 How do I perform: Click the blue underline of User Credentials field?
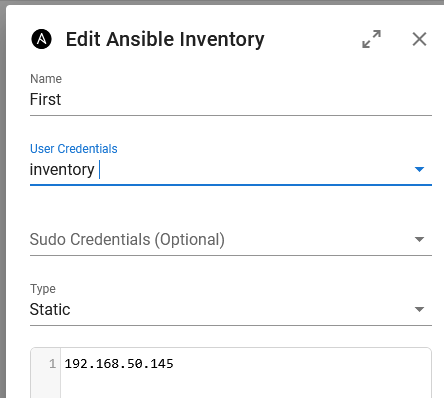tap(231, 185)
